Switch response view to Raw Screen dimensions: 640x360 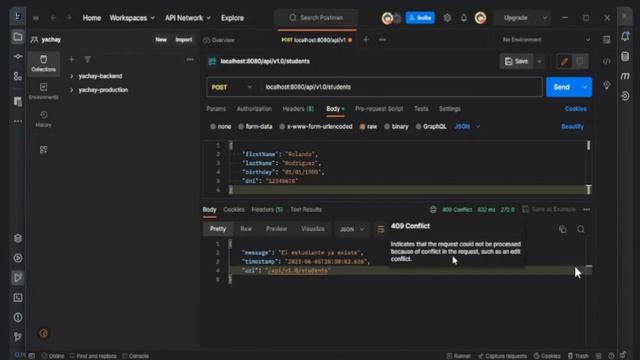point(246,229)
